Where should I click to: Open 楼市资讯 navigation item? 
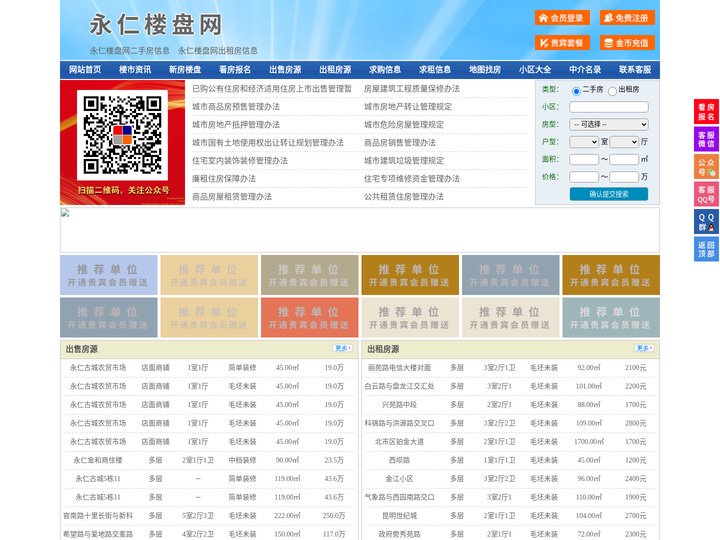[135, 70]
